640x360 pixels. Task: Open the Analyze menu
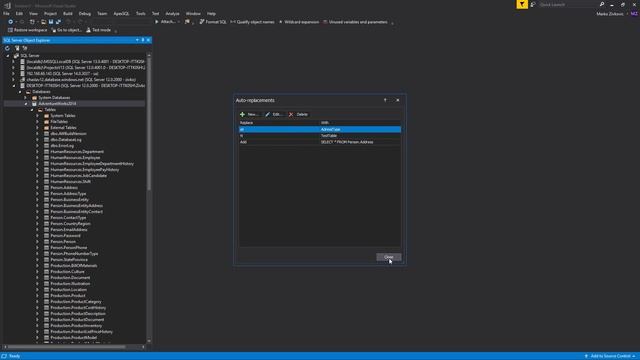172,13
